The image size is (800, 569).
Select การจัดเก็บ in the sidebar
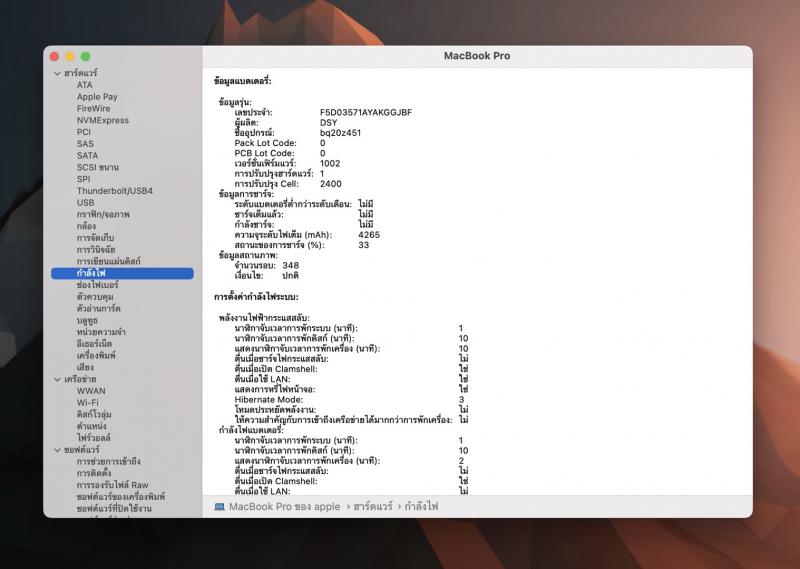pos(95,237)
